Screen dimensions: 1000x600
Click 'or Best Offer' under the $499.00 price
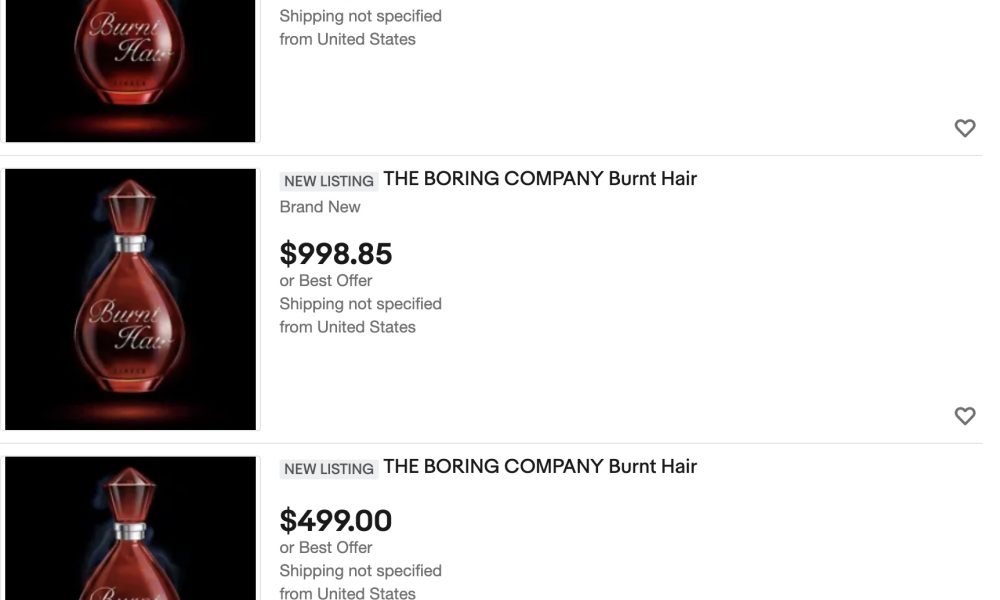325,548
